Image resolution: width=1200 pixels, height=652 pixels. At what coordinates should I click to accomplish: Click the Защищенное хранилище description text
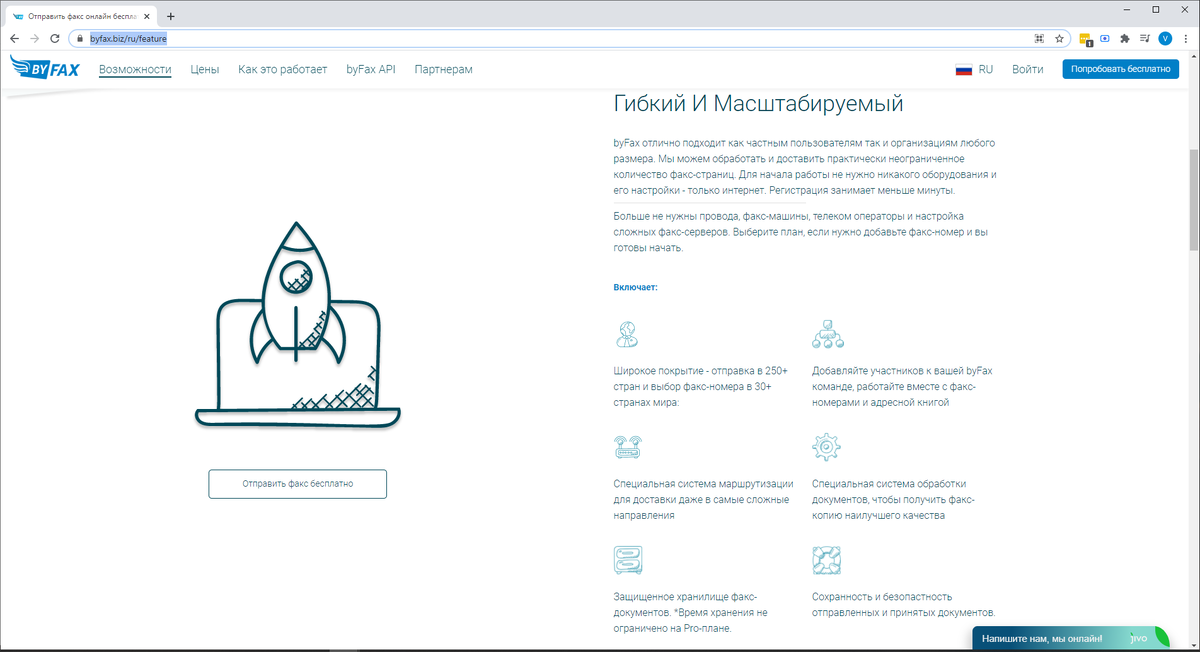point(691,613)
